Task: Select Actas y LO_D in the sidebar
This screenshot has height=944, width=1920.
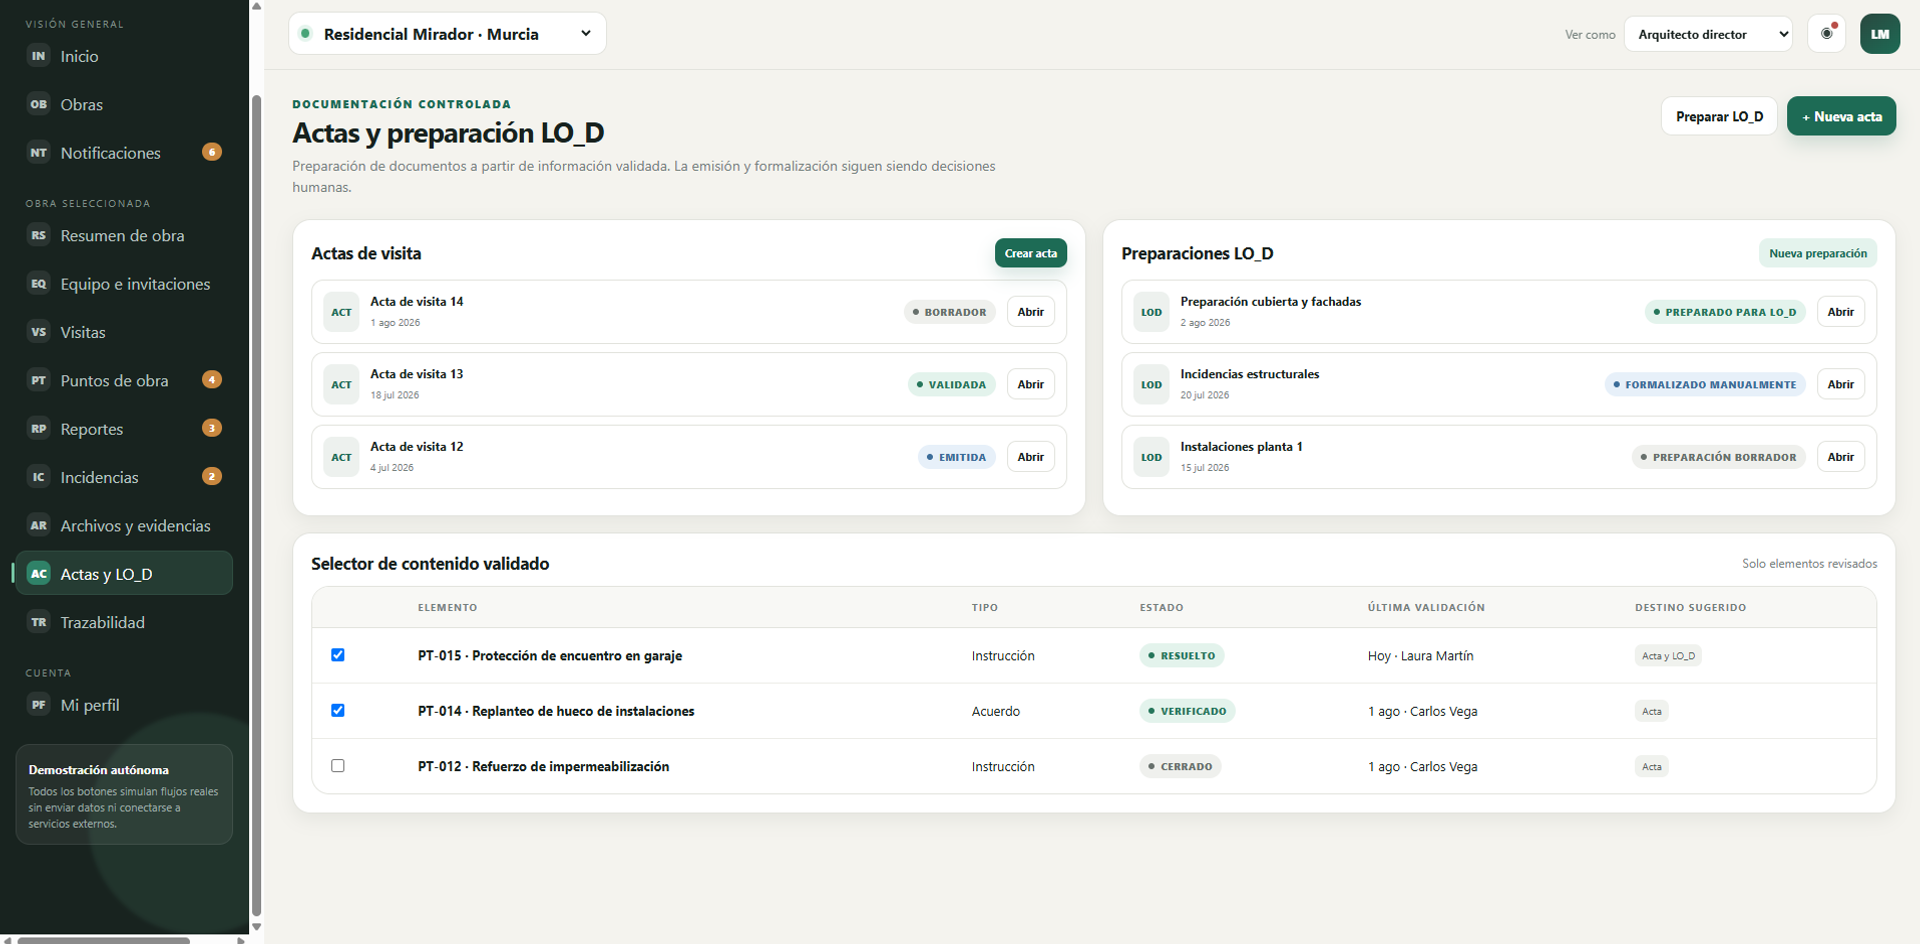Action: 124,574
